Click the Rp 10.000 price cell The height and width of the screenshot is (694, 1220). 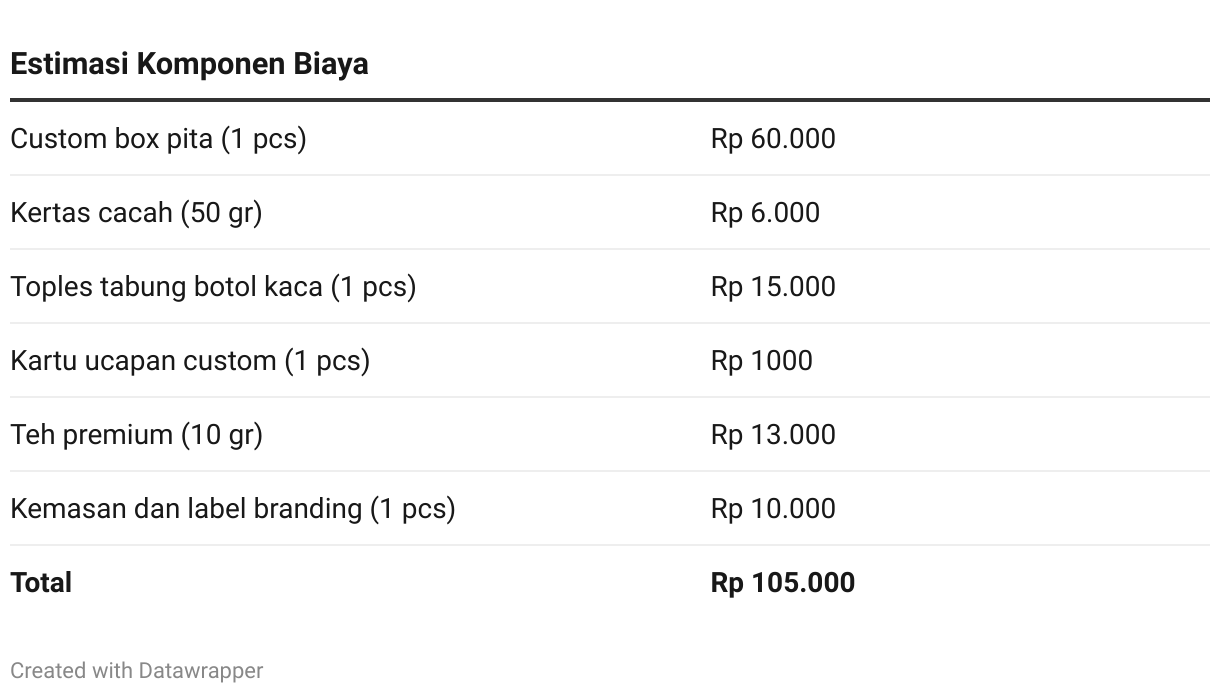click(773, 508)
